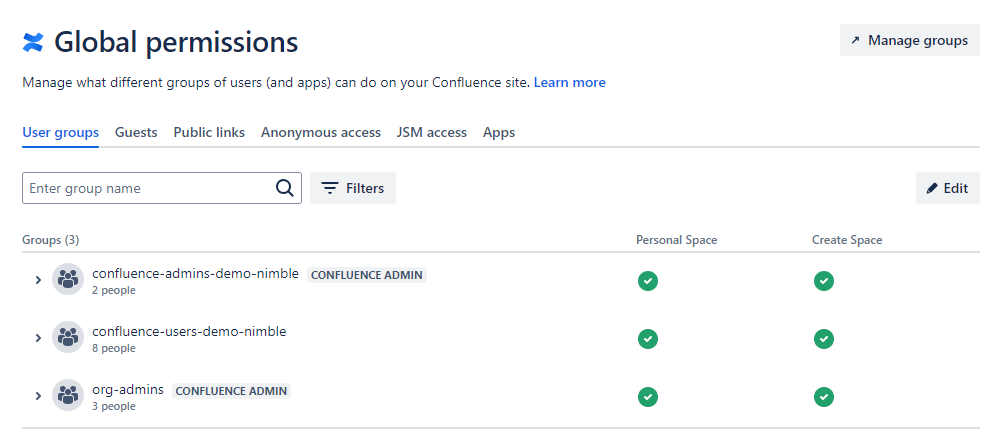
Task: Click the CONFLUENCE ADMIN badge beside org-admins
Action: (231, 391)
